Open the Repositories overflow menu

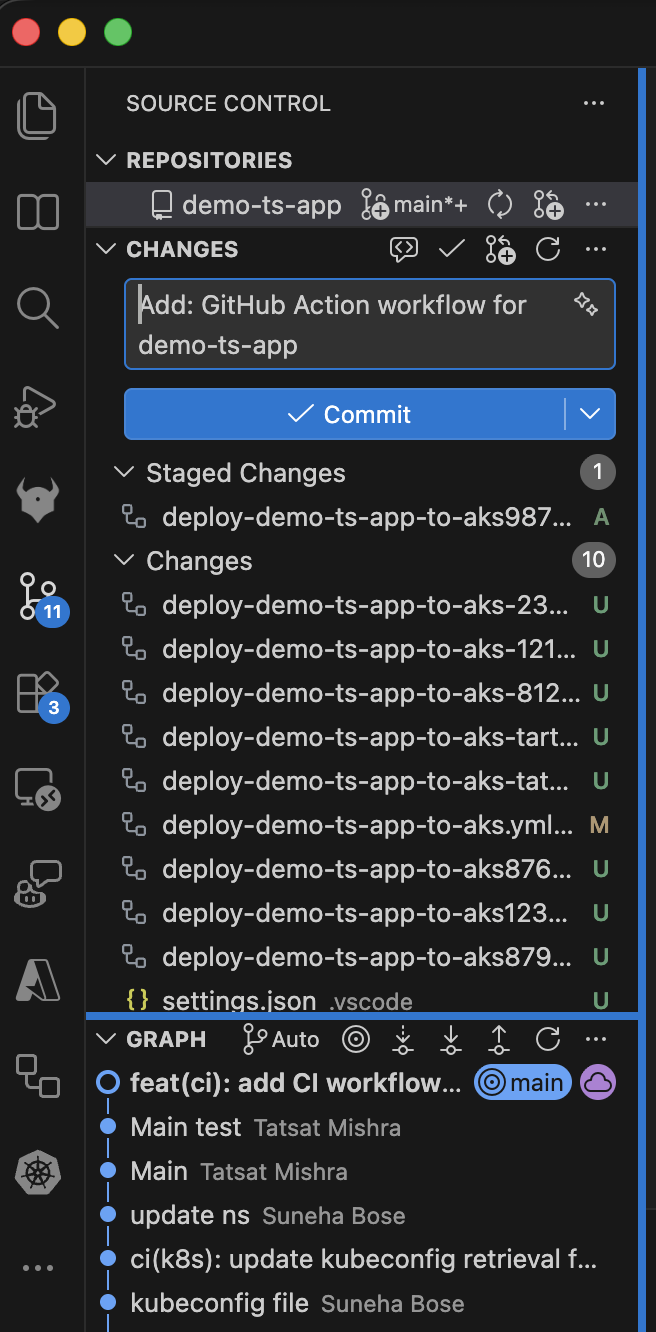pyautogui.click(x=596, y=204)
